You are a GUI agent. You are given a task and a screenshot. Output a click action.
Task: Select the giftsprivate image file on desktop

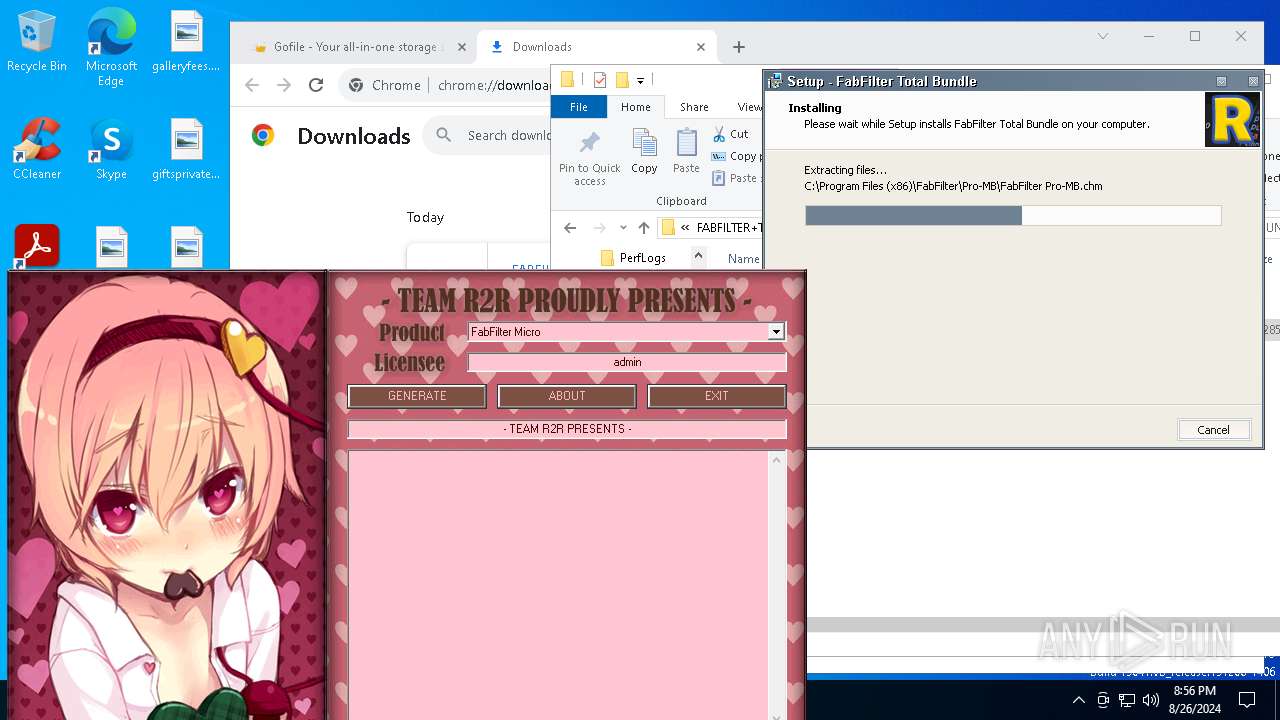(x=186, y=150)
